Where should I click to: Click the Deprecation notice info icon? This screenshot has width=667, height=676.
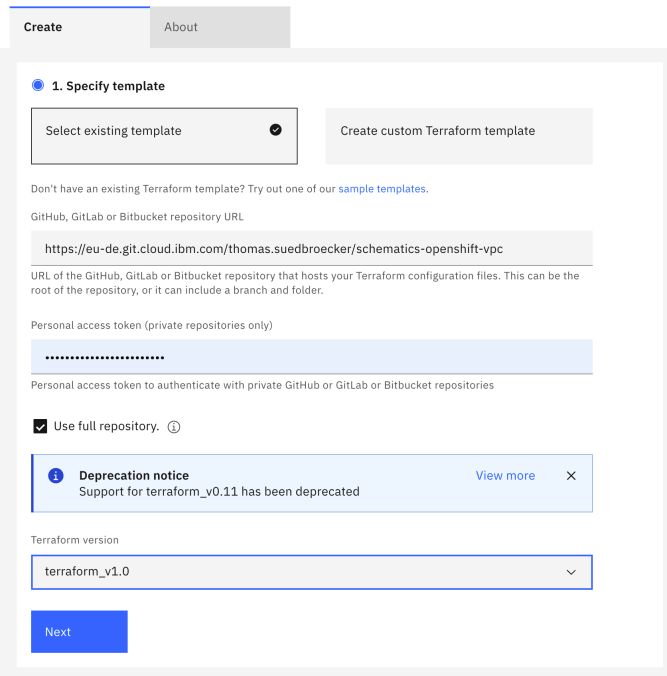pos(56,476)
